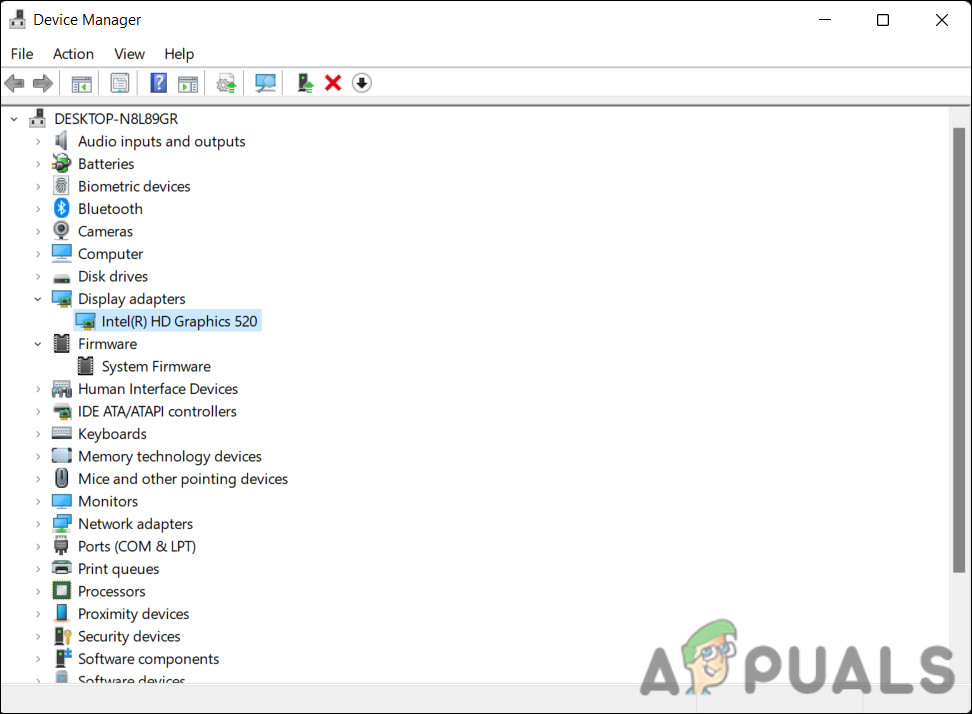Click the Mice and pointing devices icon

click(x=61, y=478)
